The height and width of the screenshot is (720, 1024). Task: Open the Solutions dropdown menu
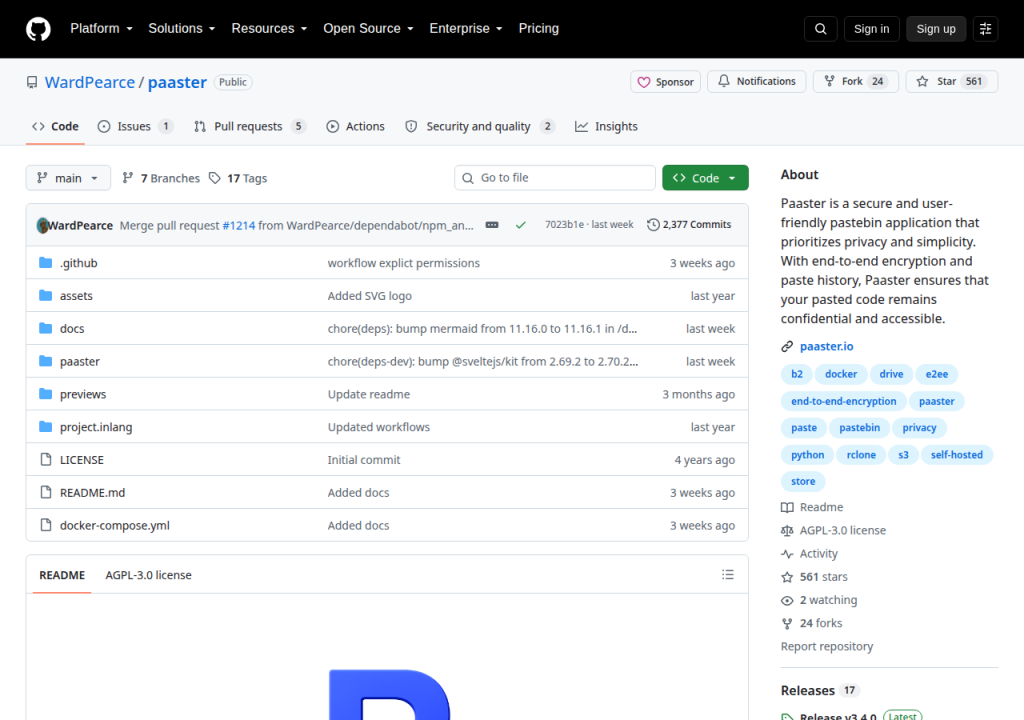[182, 29]
